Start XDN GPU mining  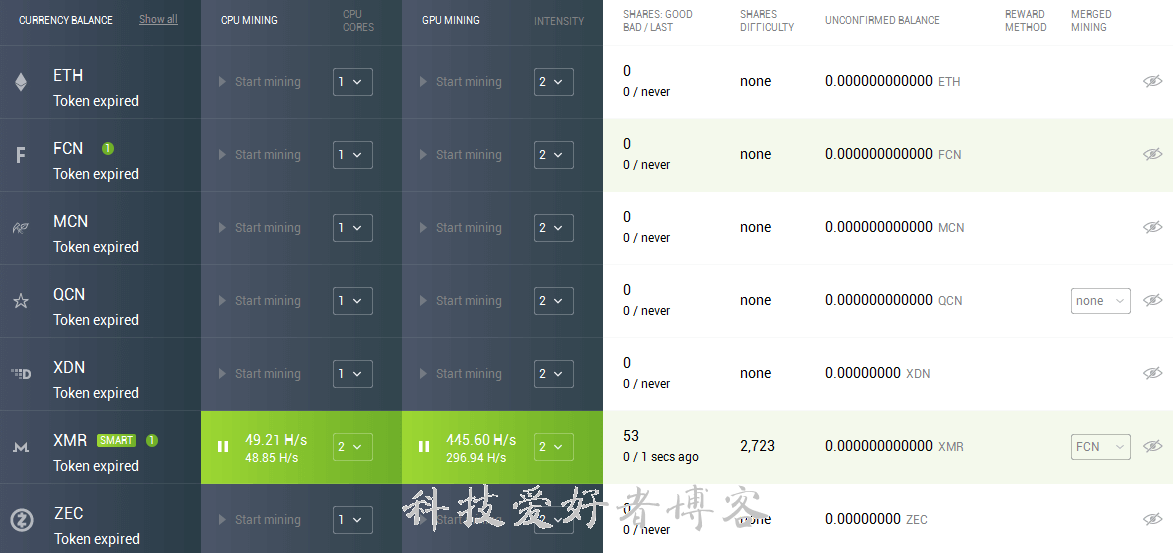[x=461, y=373]
